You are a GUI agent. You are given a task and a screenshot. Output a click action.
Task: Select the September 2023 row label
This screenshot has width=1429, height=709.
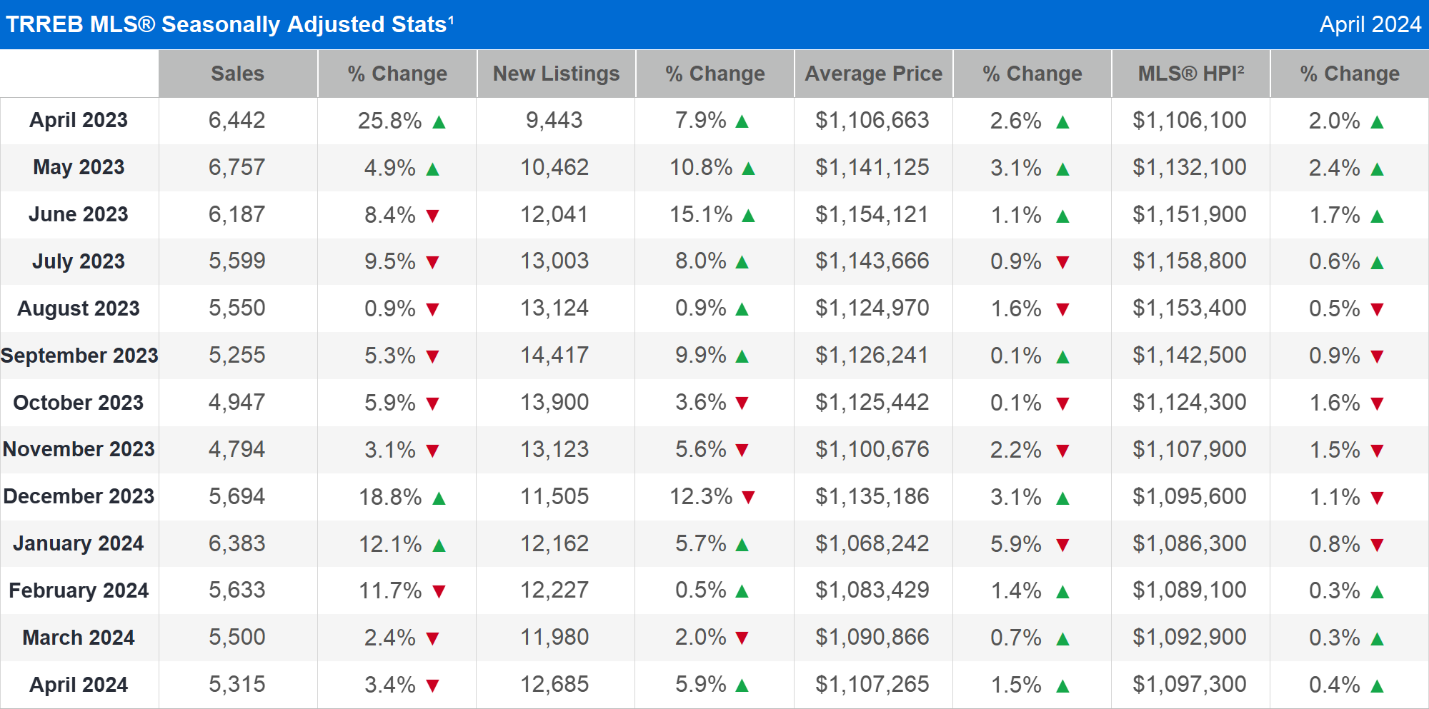click(79, 356)
